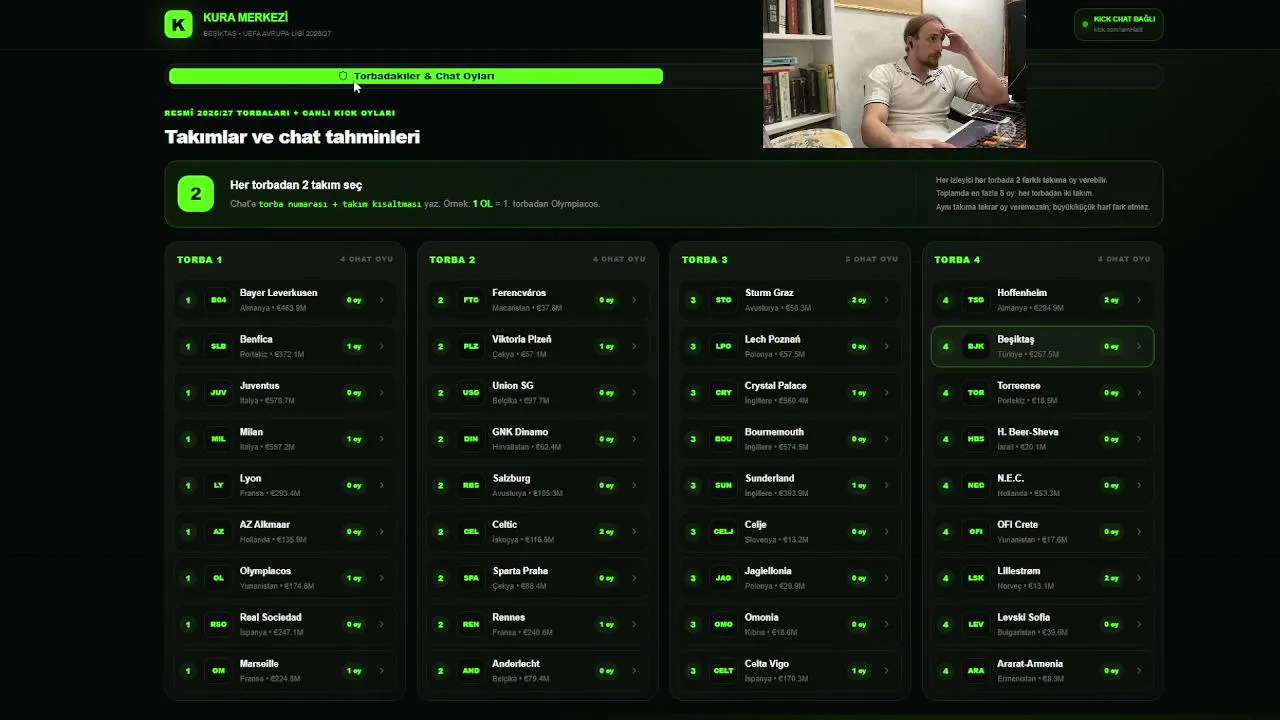Open the Torbadakiler & Chat Oyları tab
Viewport: 1280px width, 720px height.
(416, 76)
